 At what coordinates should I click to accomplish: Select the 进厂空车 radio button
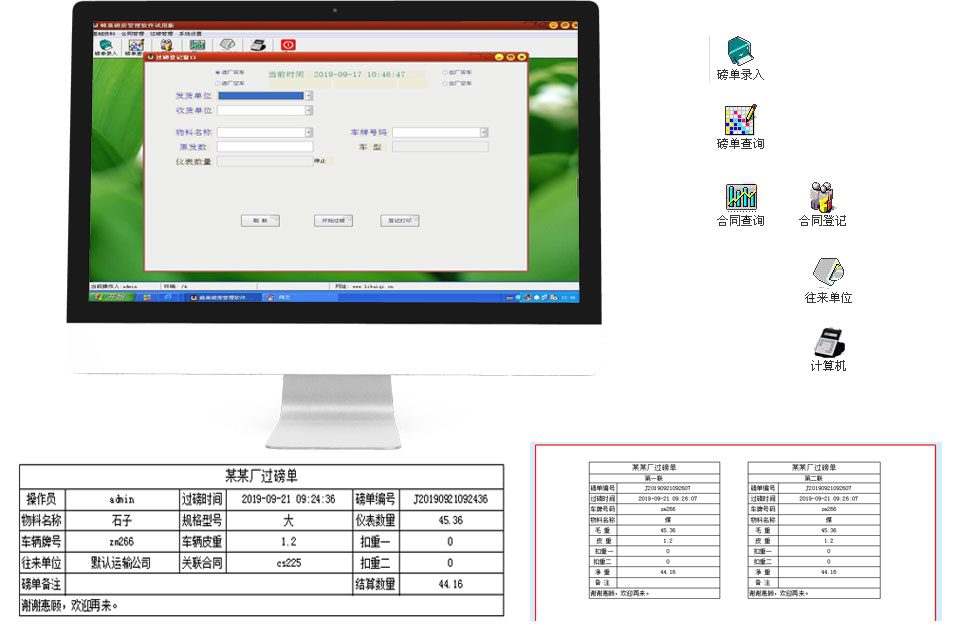[x=217, y=83]
